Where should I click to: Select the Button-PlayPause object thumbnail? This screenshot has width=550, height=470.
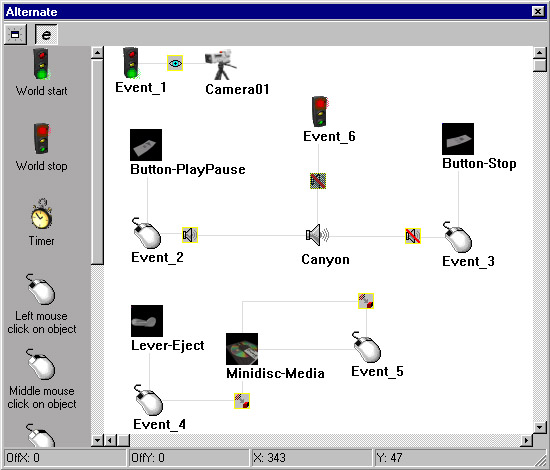click(x=146, y=145)
